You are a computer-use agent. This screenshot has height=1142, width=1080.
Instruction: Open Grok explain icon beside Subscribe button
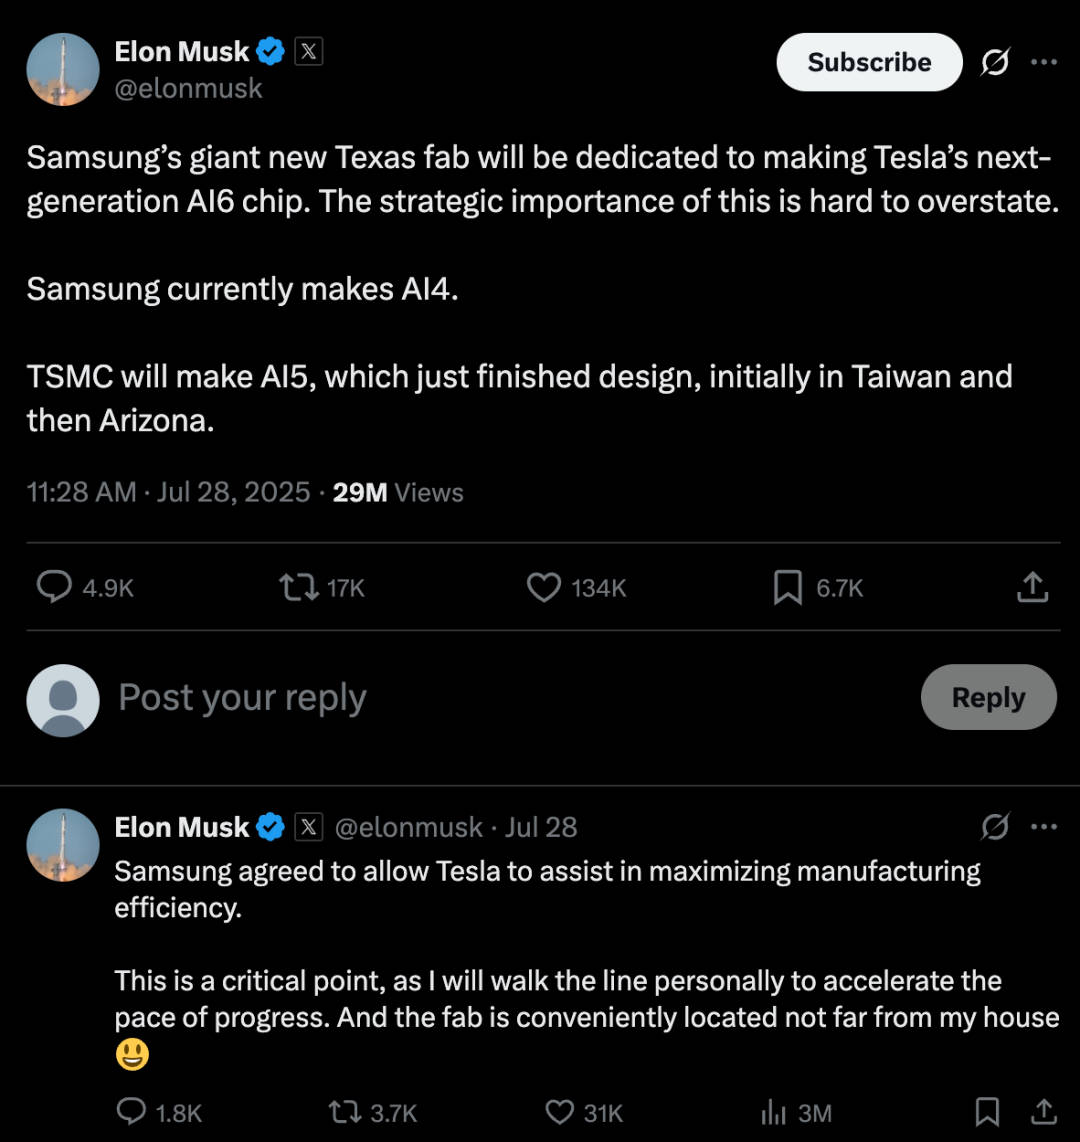995,62
